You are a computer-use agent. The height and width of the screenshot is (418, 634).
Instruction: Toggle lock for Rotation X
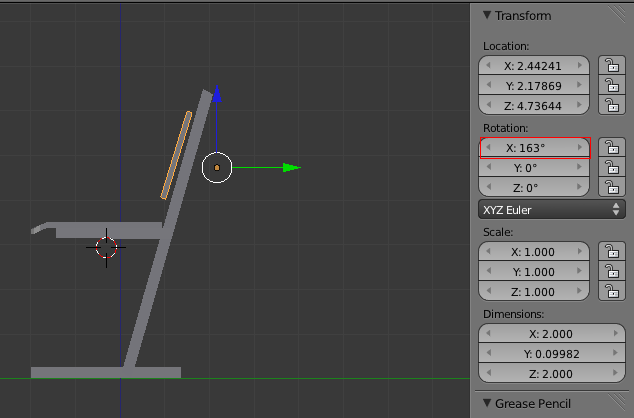(x=611, y=148)
